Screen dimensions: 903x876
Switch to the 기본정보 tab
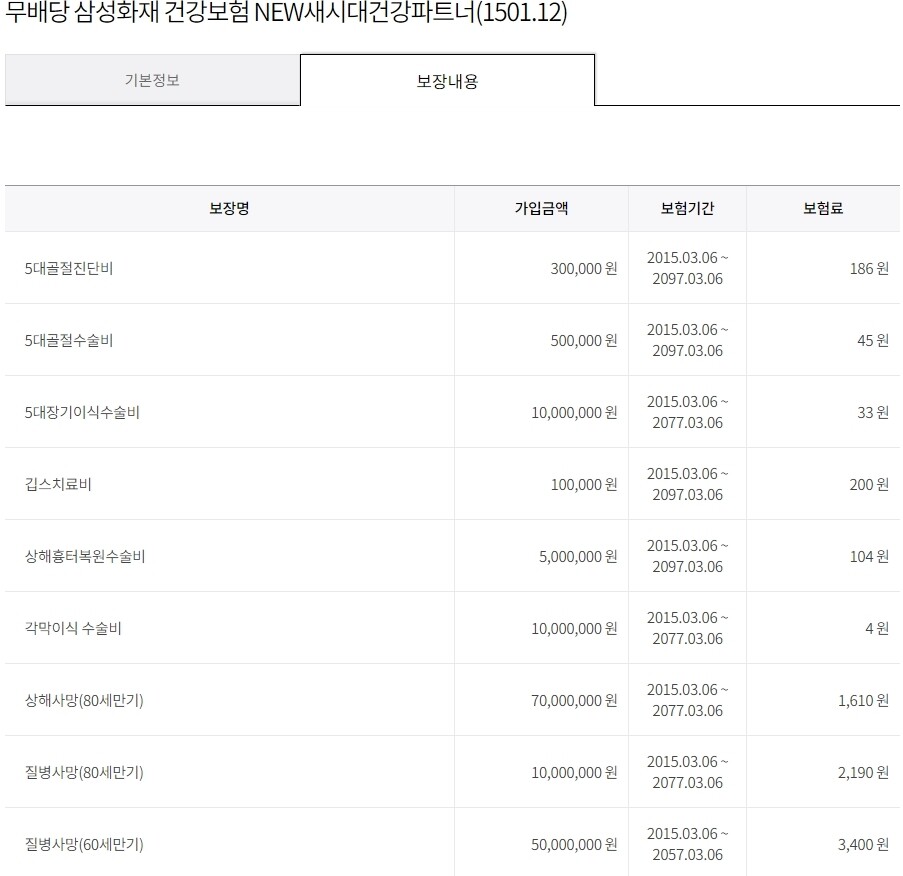point(152,80)
